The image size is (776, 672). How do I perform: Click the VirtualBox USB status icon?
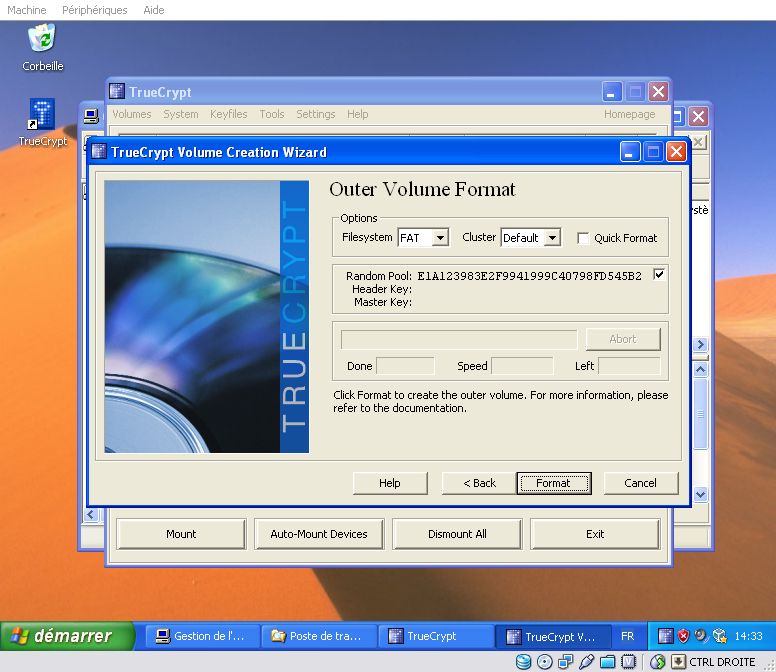[x=586, y=662]
